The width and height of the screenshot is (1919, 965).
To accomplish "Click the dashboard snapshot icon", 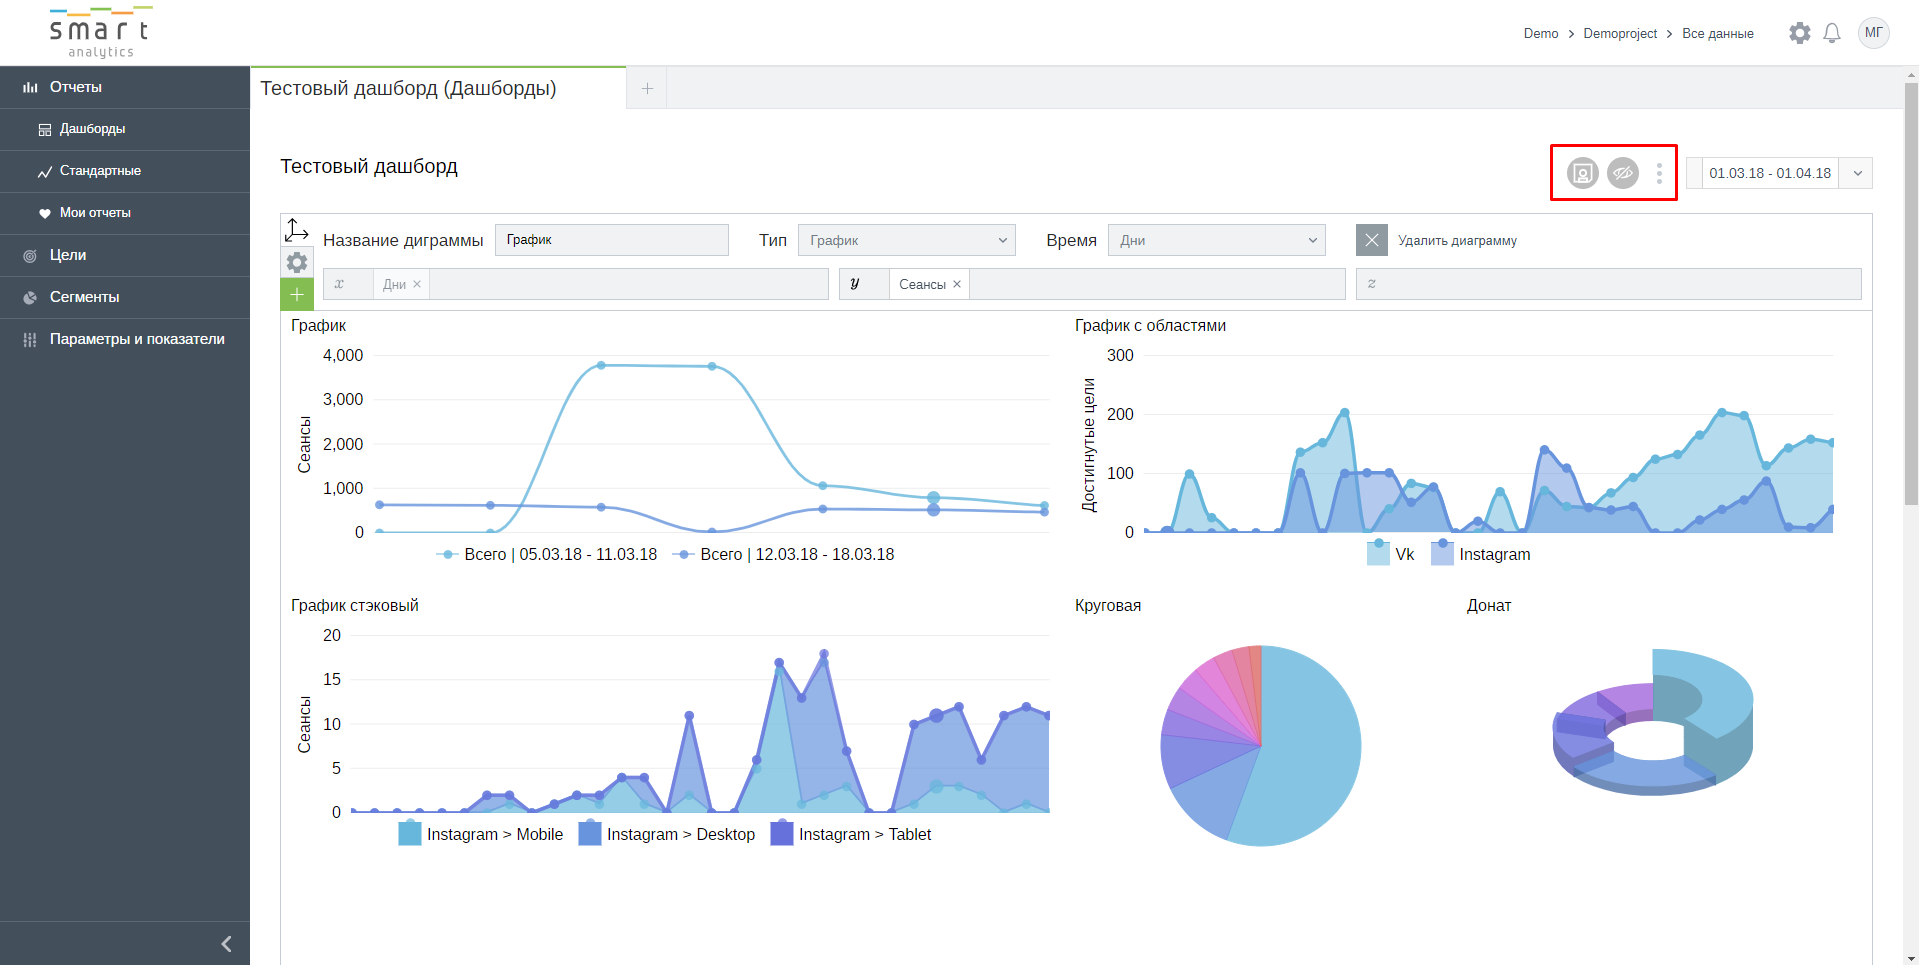I will point(1582,173).
